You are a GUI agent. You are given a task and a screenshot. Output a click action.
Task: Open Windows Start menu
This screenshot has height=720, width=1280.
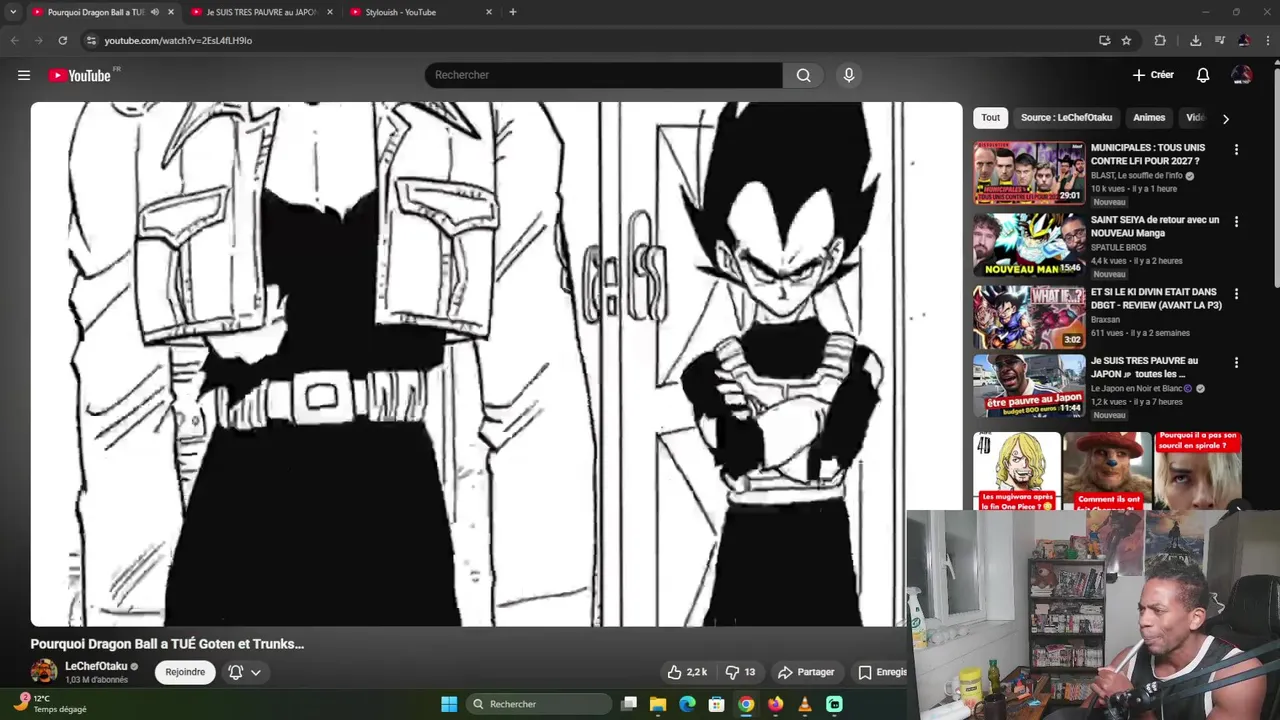tap(449, 704)
